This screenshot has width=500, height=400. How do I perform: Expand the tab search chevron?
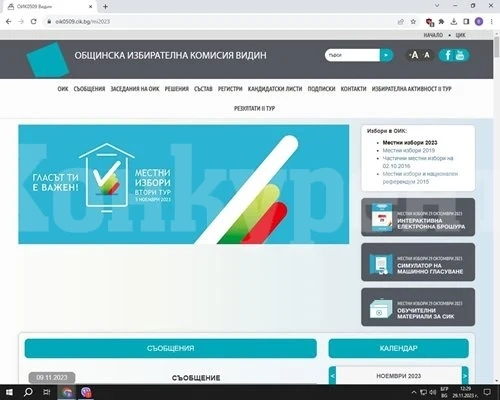pyautogui.click(x=437, y=6)
